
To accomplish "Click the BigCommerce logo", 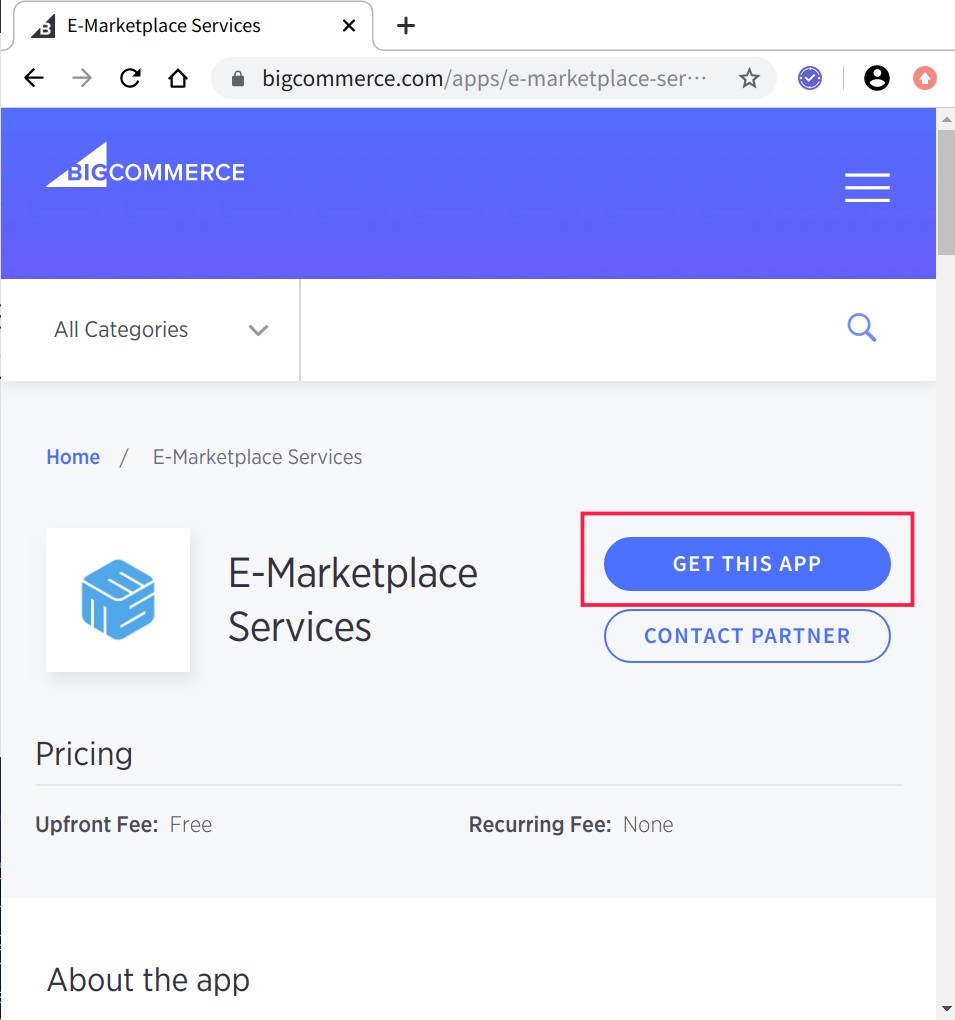I will pos(145,165).
